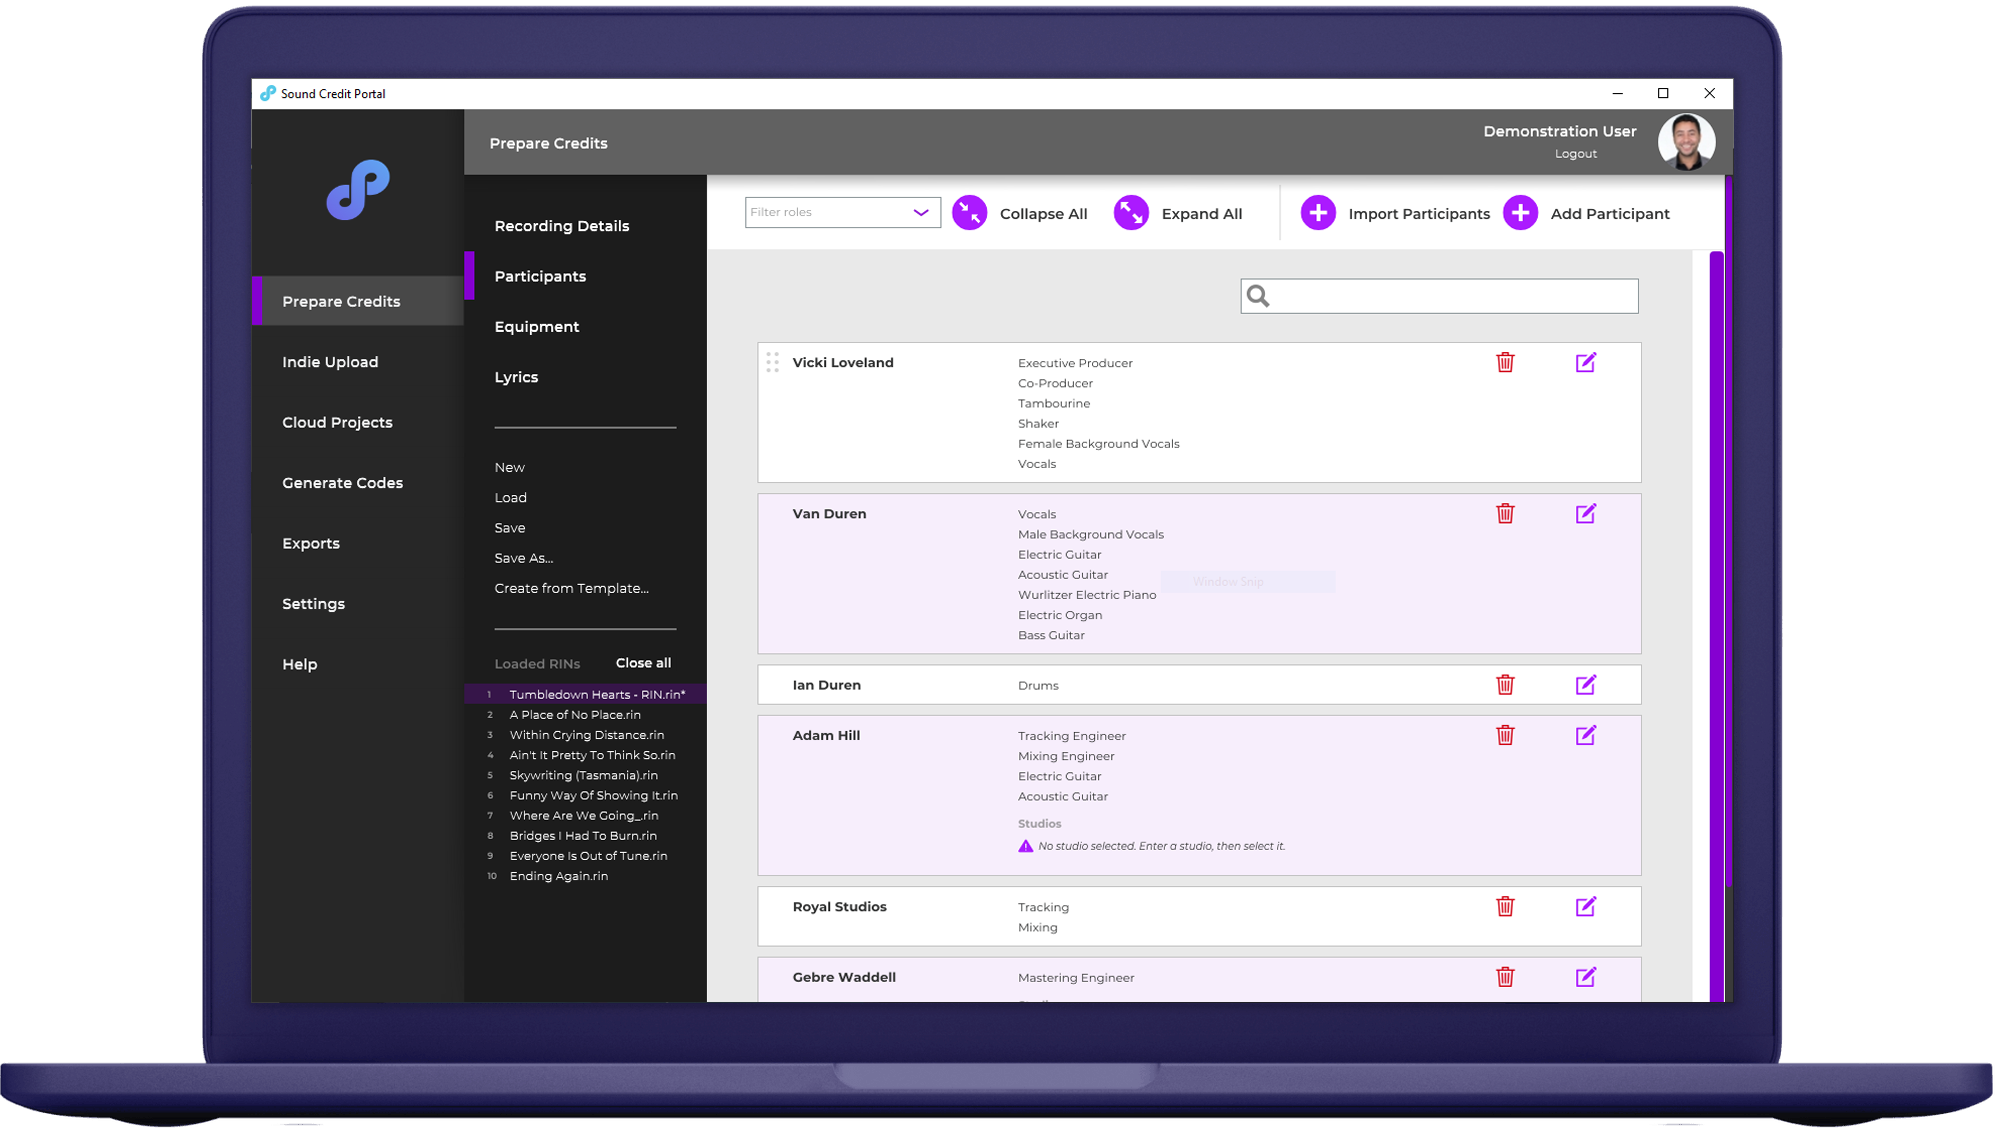Select Bridges I Had To Burn.rin

click(585, 837)
